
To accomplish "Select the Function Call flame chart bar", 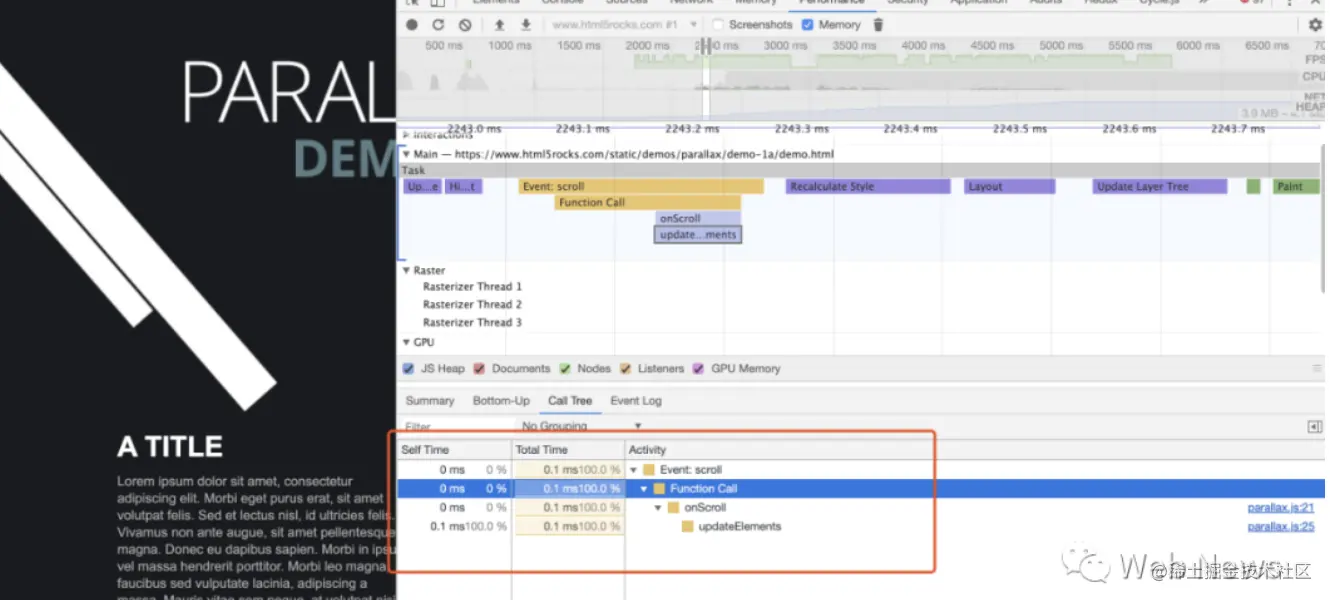I will [648, 203].
